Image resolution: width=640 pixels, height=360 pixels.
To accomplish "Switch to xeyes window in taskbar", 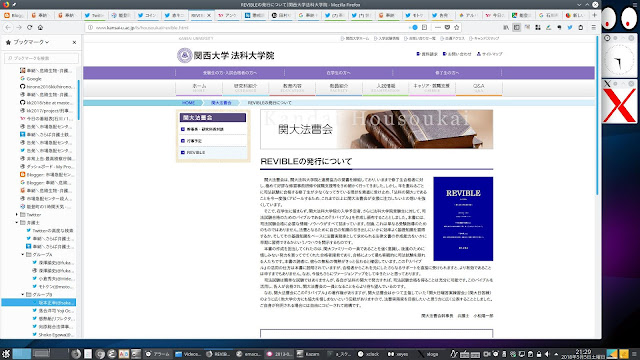I will 399,354.
